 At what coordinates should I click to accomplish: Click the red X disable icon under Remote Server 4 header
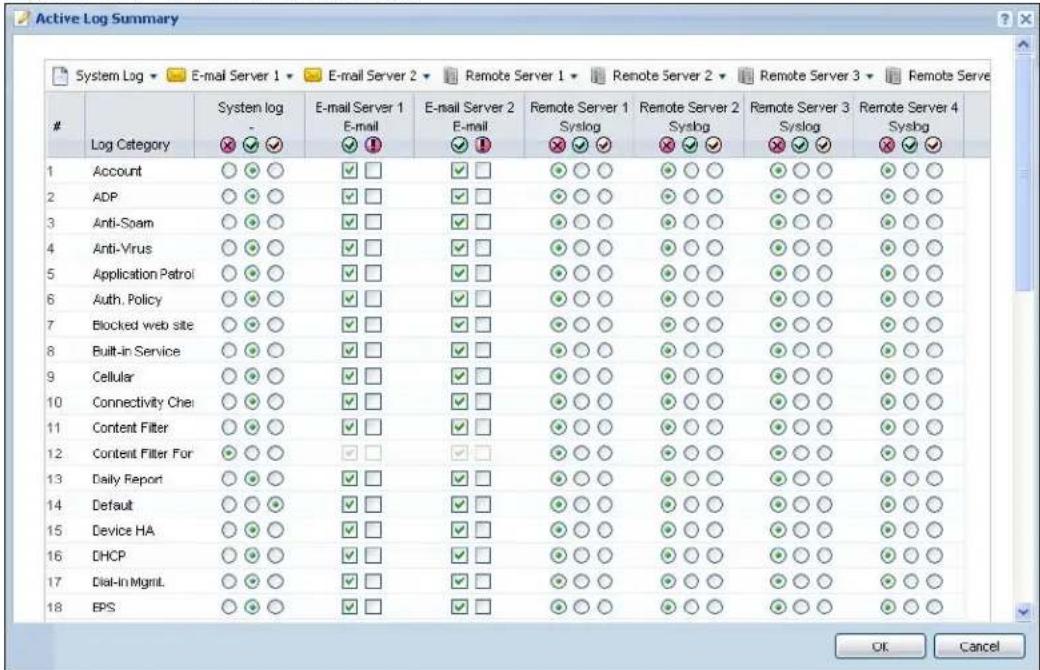(887, 145)
